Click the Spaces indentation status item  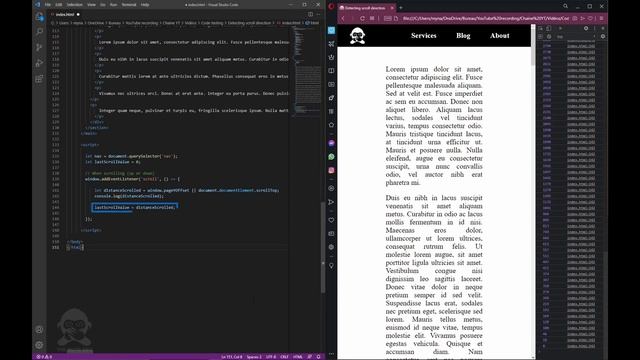point(254,357)
